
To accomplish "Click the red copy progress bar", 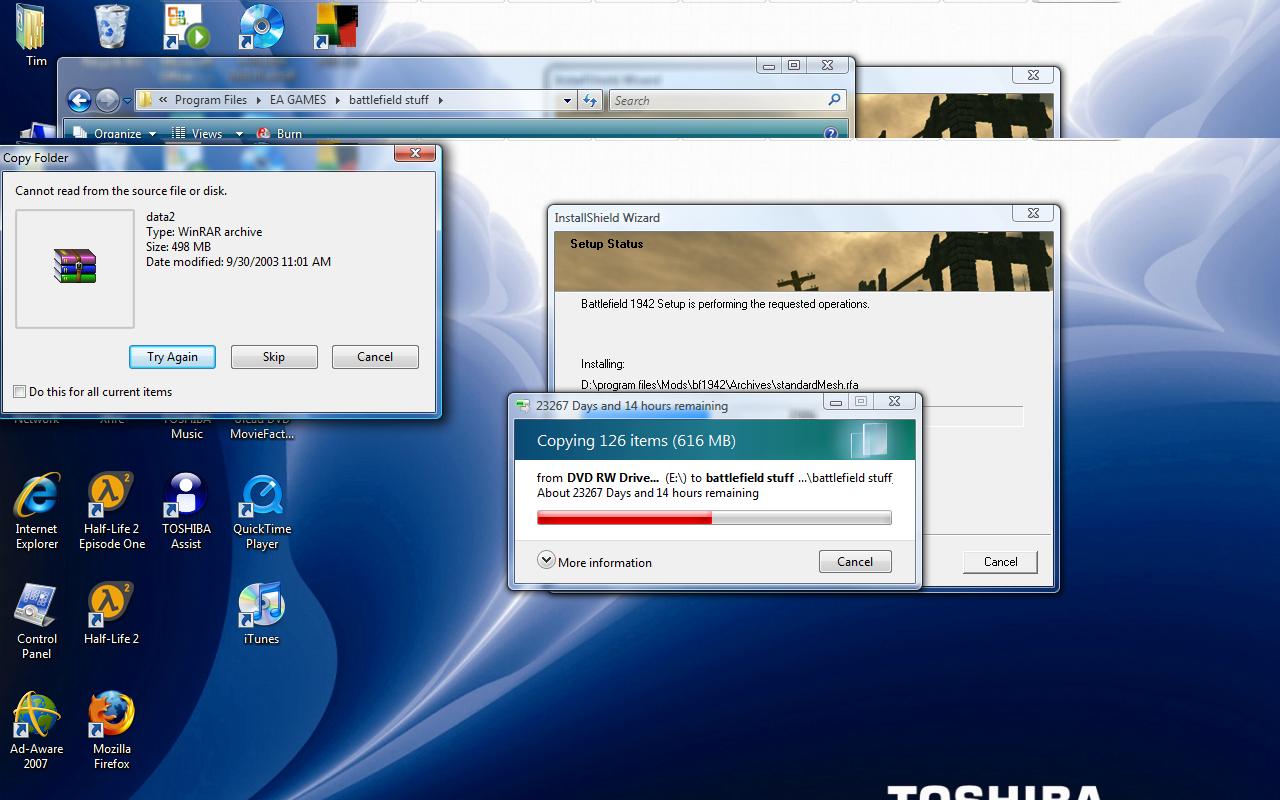I will [x=714, y=518].
